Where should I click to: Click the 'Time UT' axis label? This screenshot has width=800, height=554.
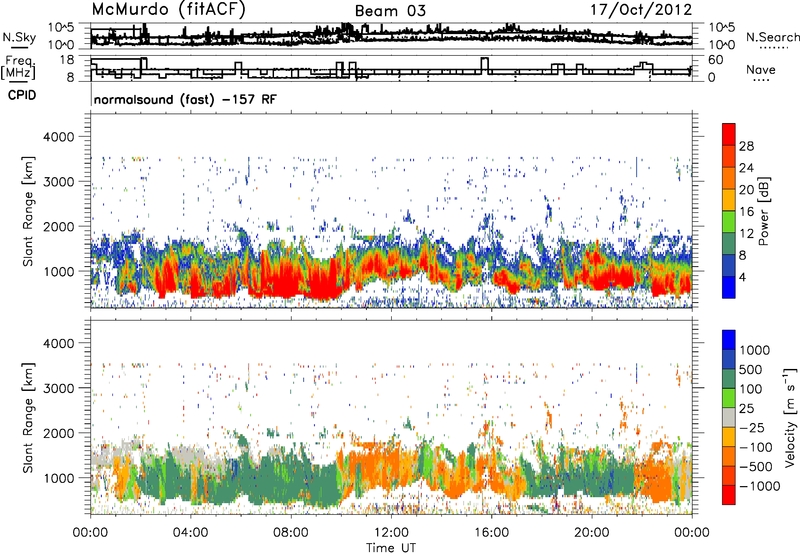391,547
